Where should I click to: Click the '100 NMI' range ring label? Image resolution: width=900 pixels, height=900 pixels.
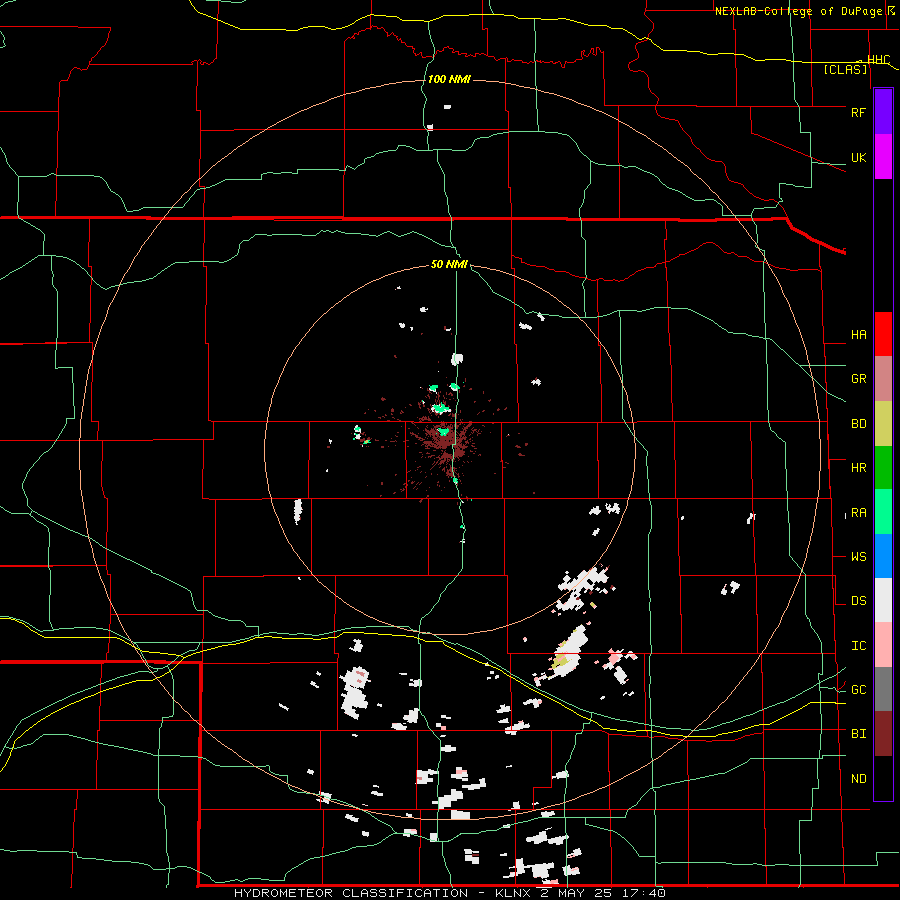click(449, 79)
